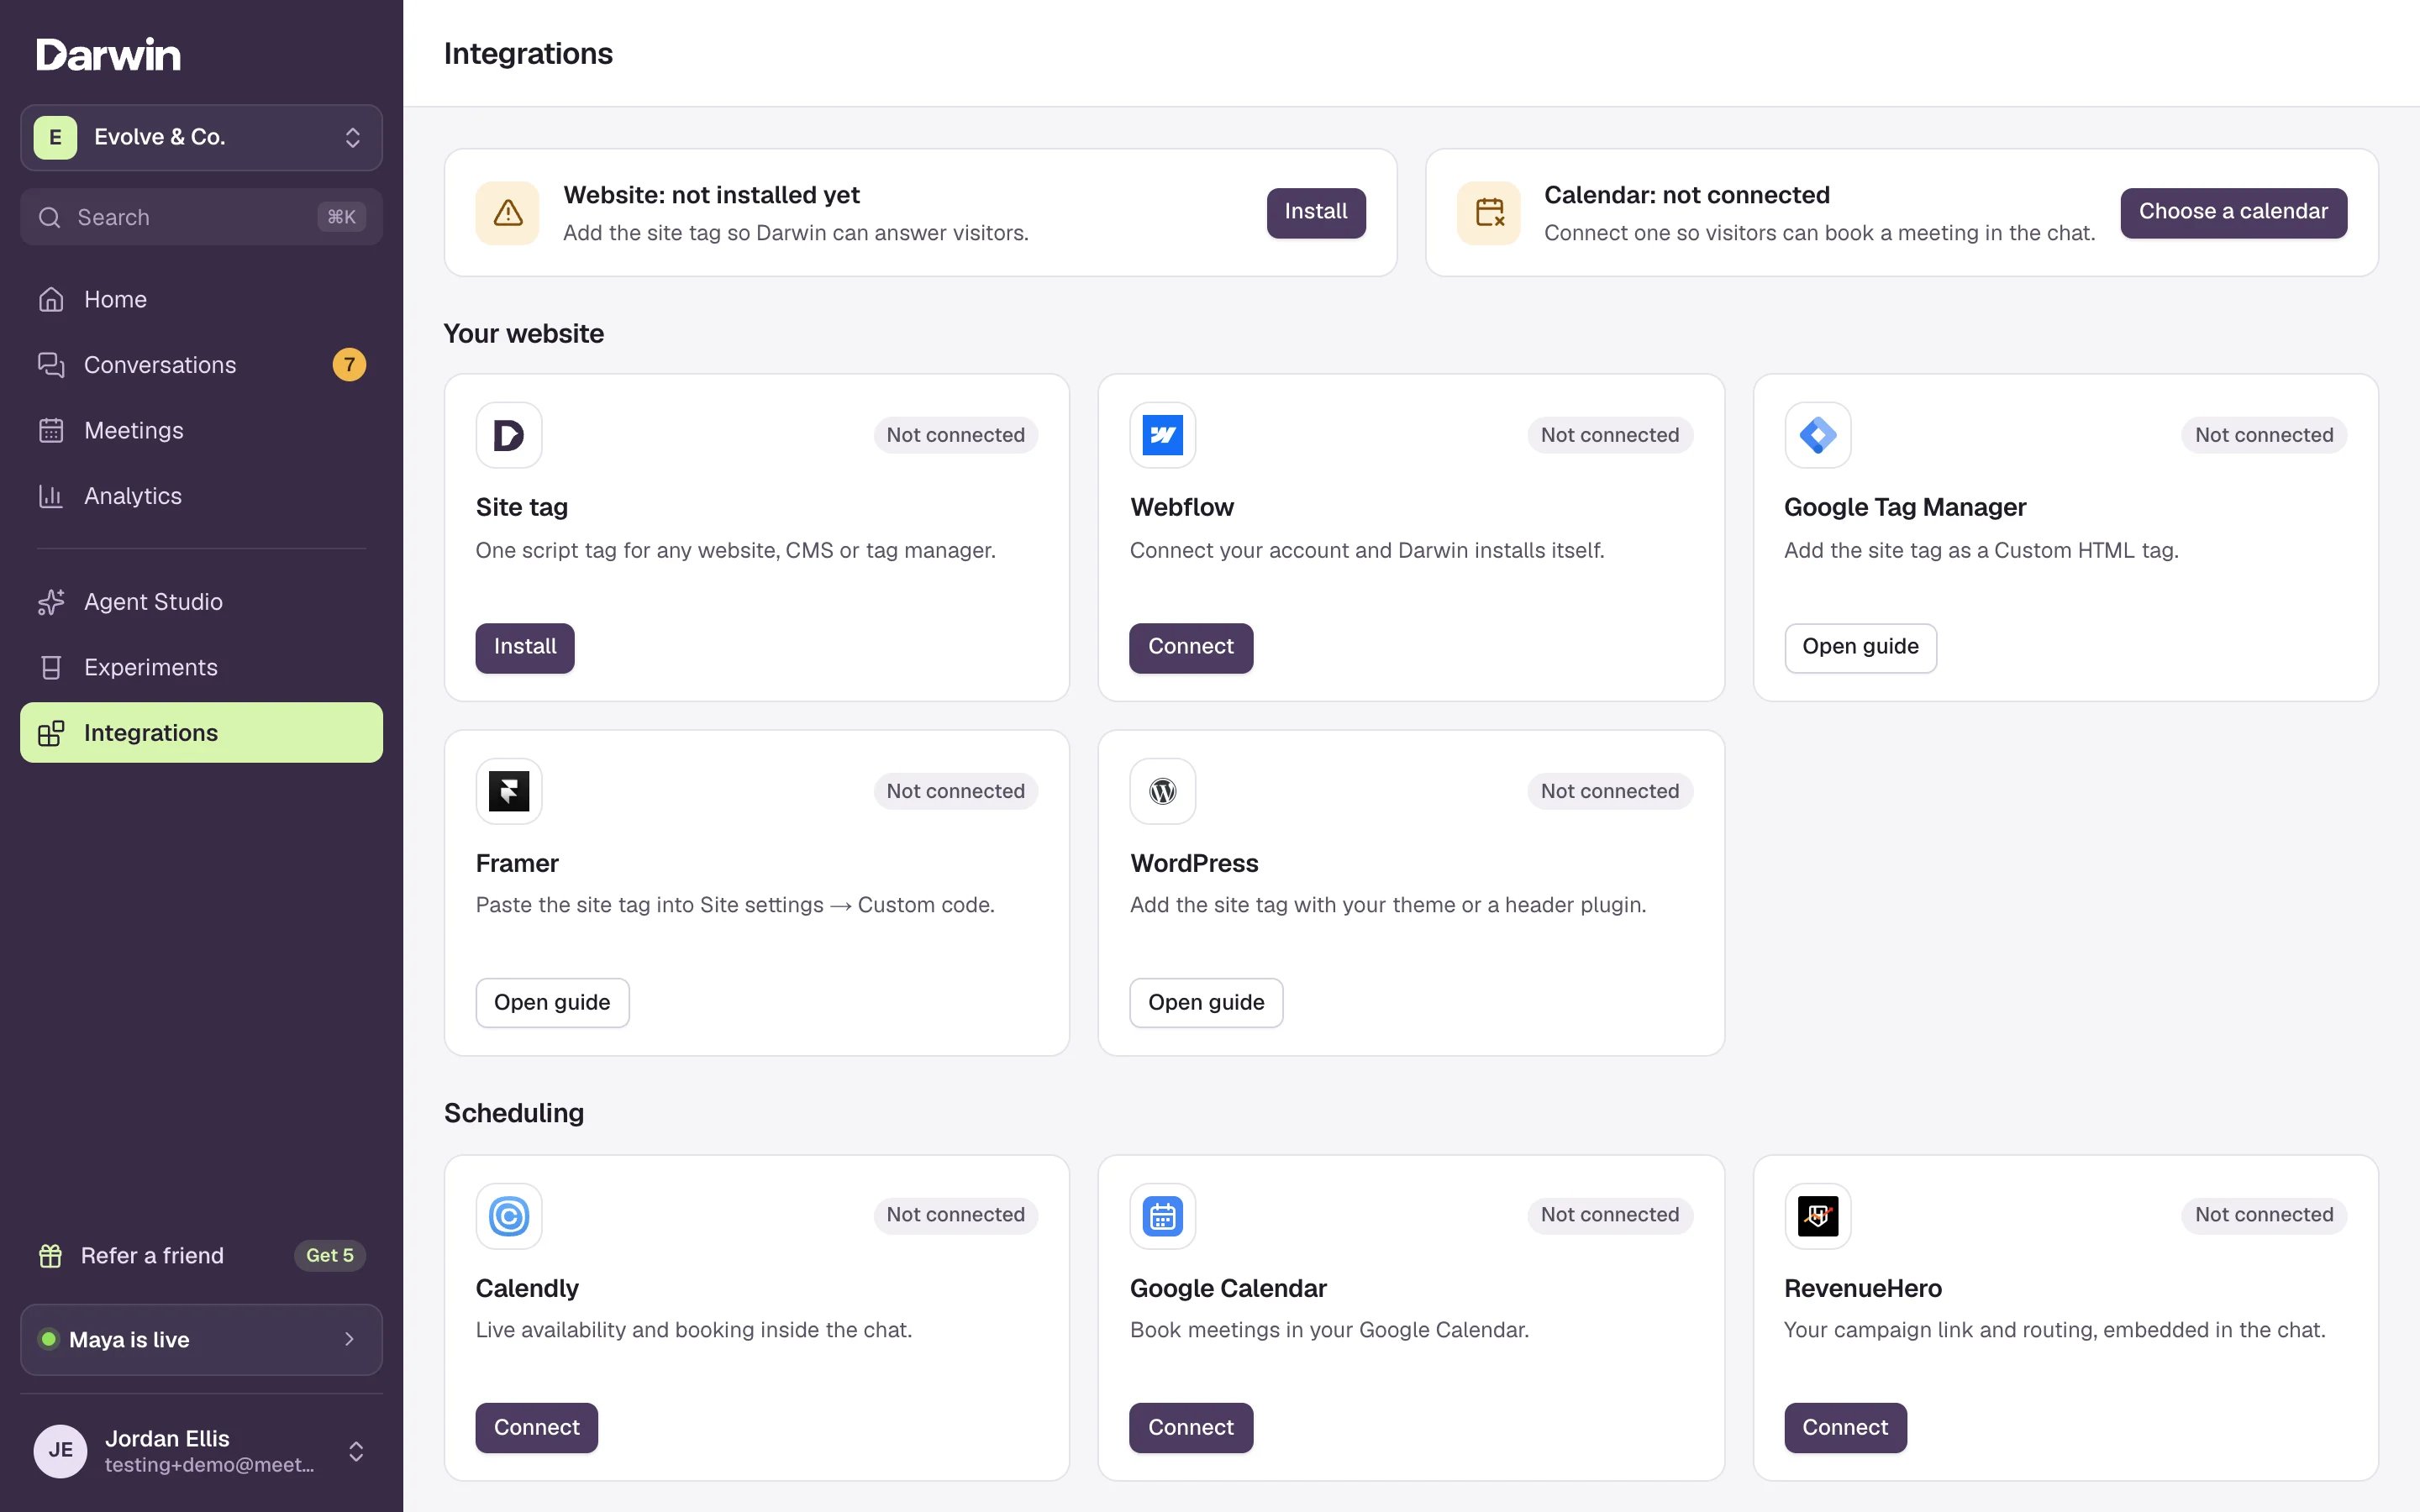Click the Evolve & Co. green E avatar
The width and height of the screenshot is (2420, 1512).
55,137
